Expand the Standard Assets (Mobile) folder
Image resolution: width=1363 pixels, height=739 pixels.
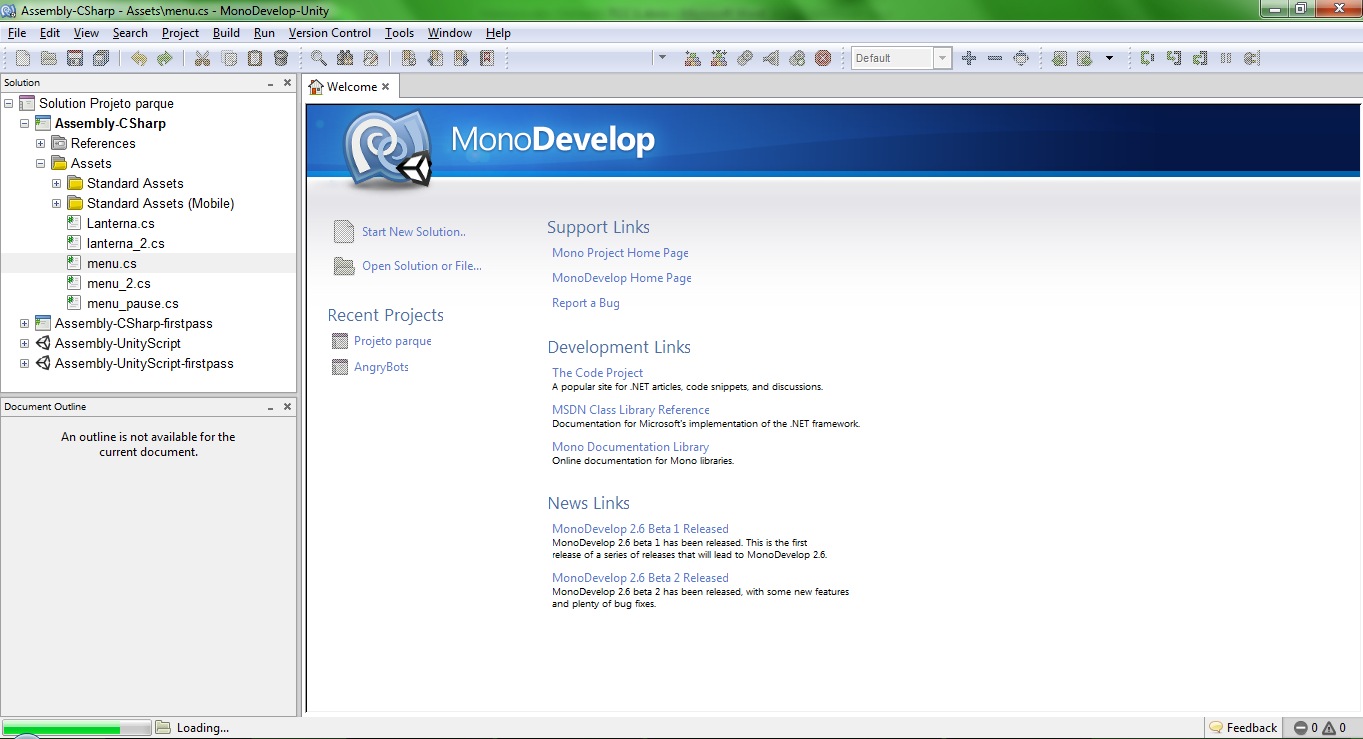point(57,203)
